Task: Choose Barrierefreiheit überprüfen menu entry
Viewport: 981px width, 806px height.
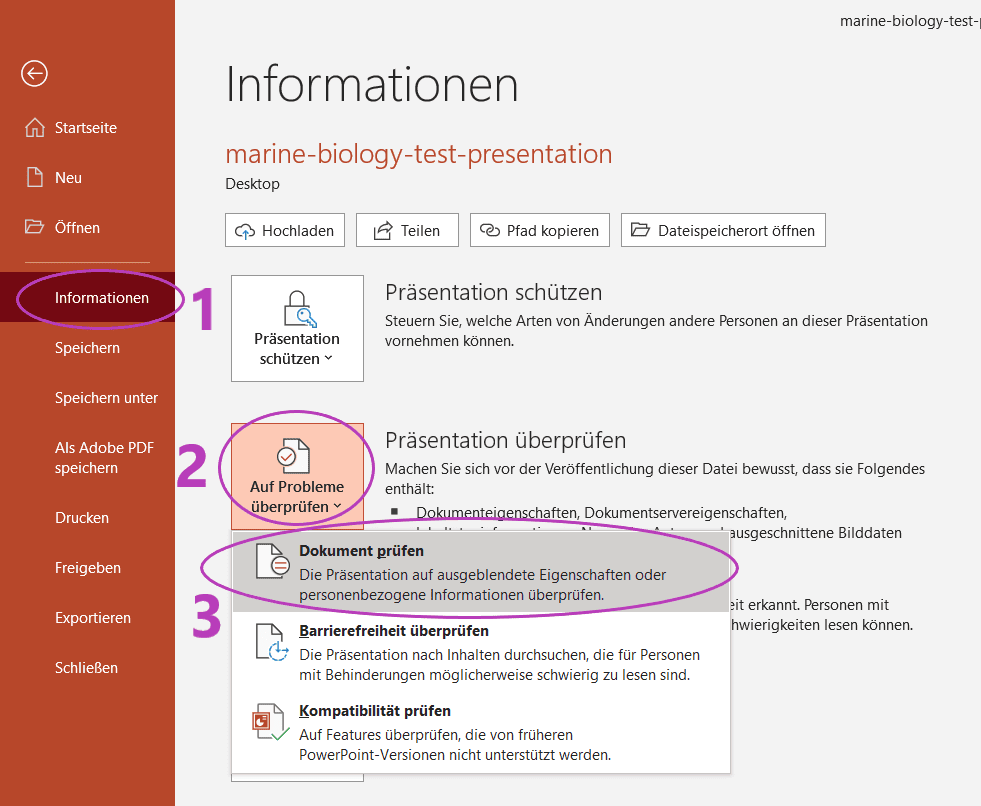Action: (480, 652)
